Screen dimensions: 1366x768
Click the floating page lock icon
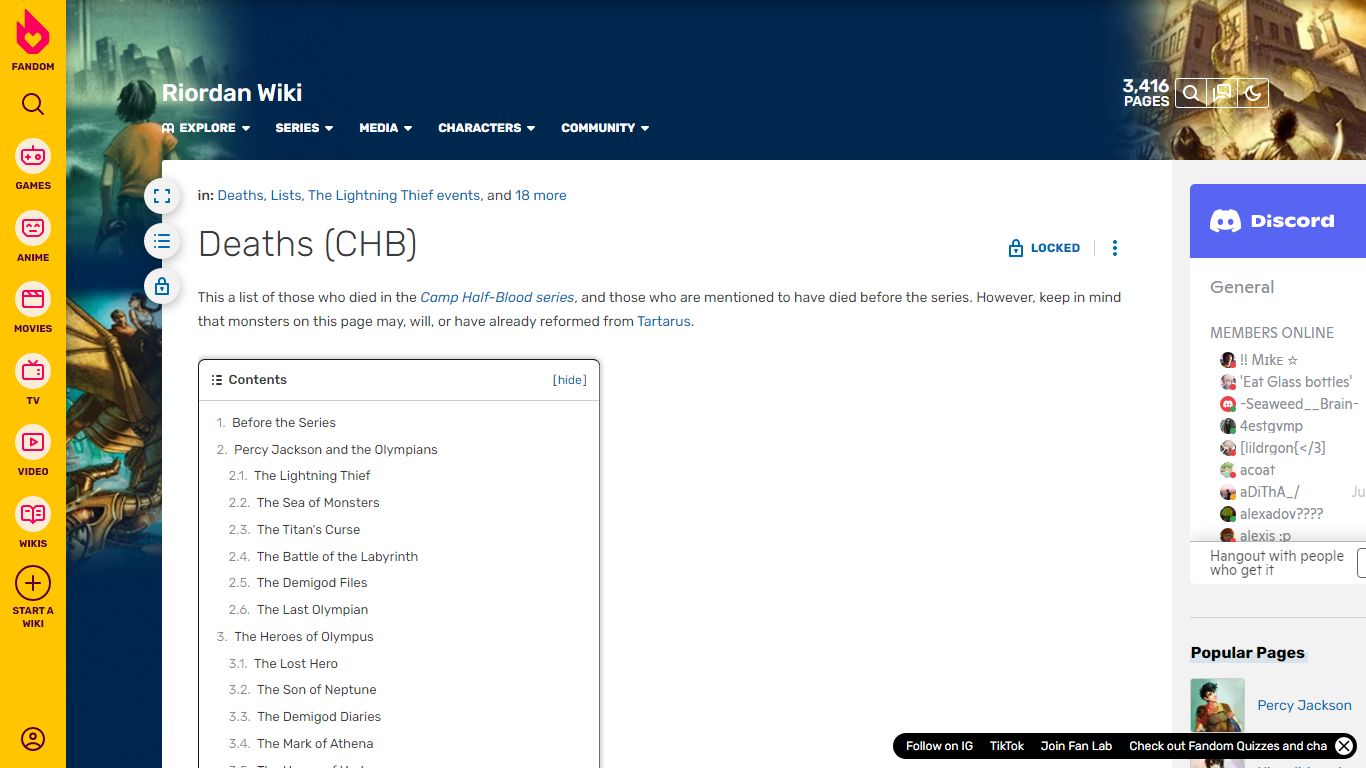click(x=162, y=287)
